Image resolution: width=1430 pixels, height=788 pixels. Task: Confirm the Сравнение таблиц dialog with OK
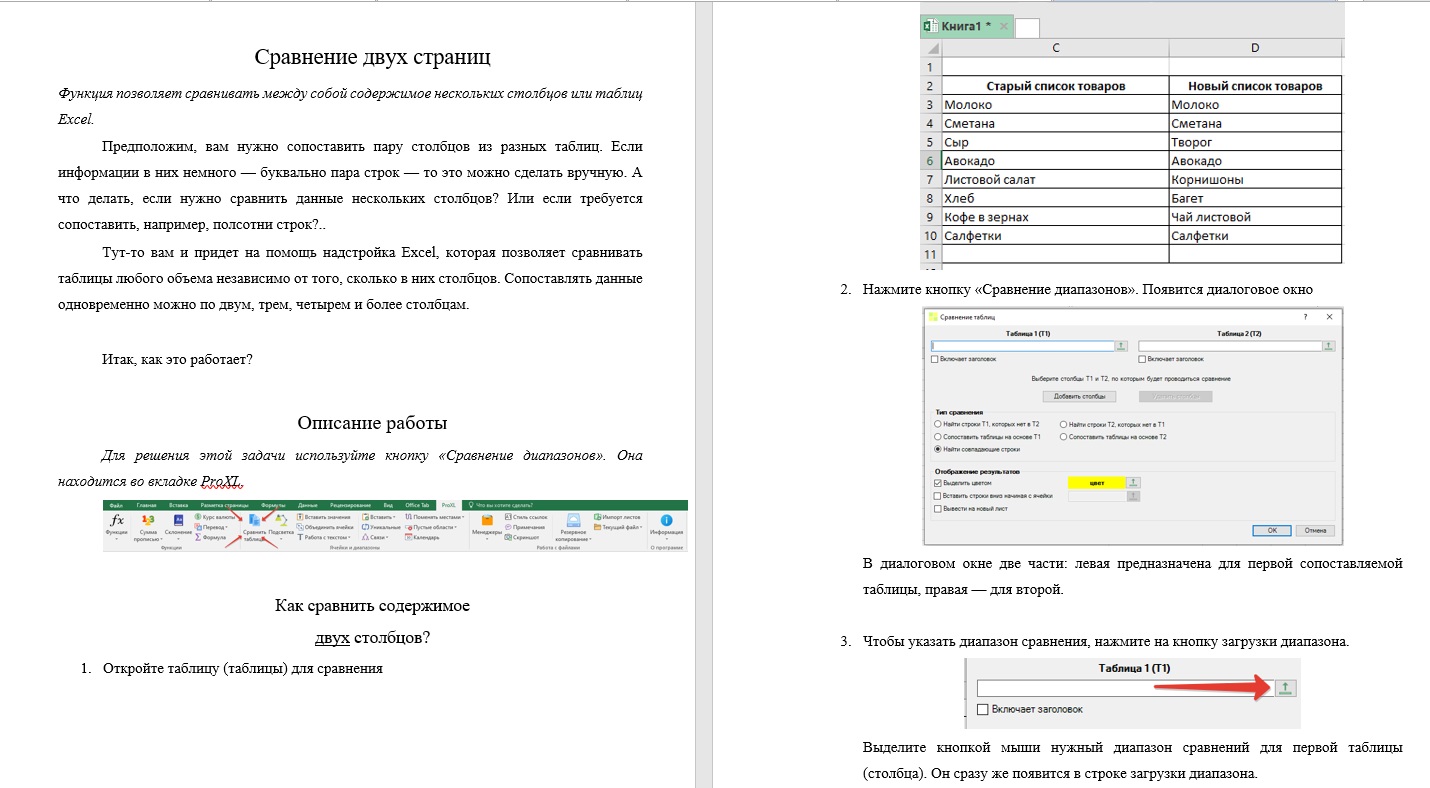click(x=1272, y=530)
